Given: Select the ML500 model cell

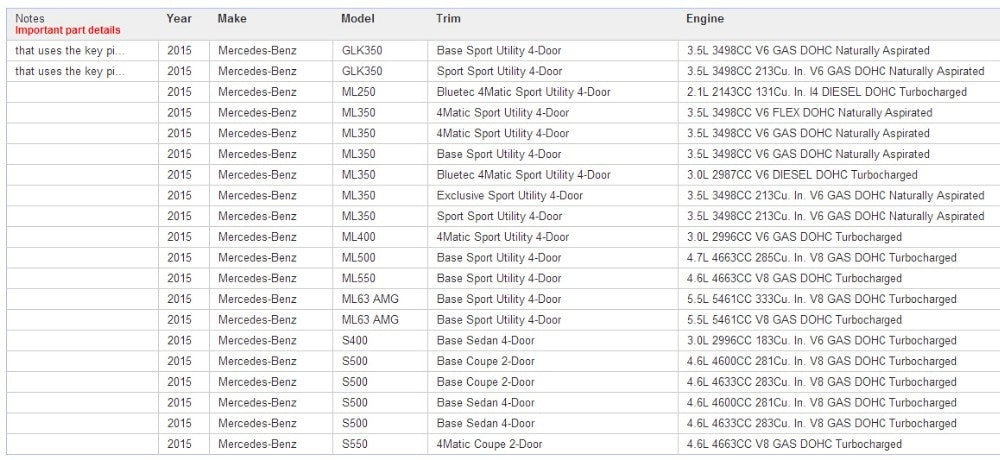Looking at the screenshot, I should click(x=358, y=258).
